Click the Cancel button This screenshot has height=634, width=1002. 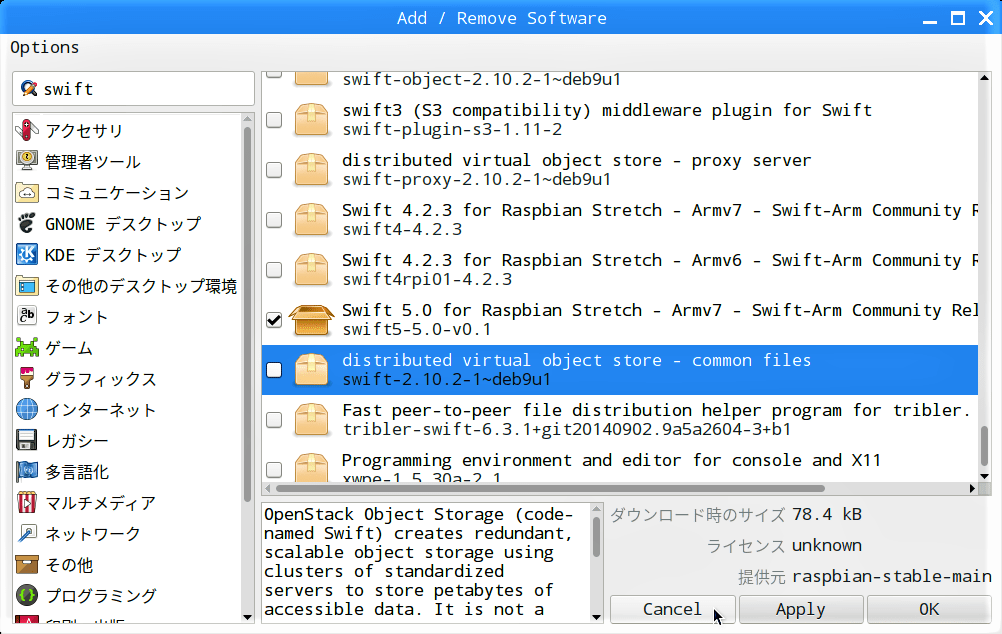pos(672,609)
